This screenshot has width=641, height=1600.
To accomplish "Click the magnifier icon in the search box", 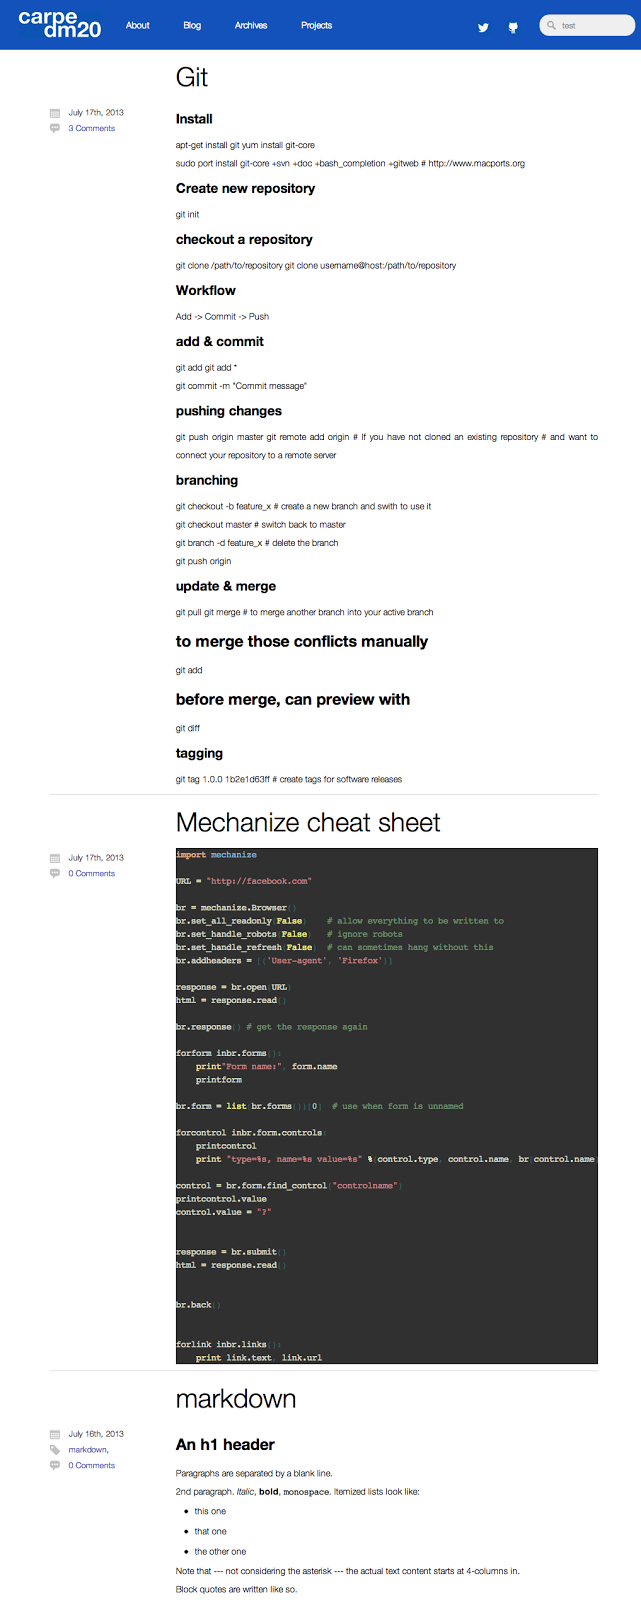I will pos(552,24).
